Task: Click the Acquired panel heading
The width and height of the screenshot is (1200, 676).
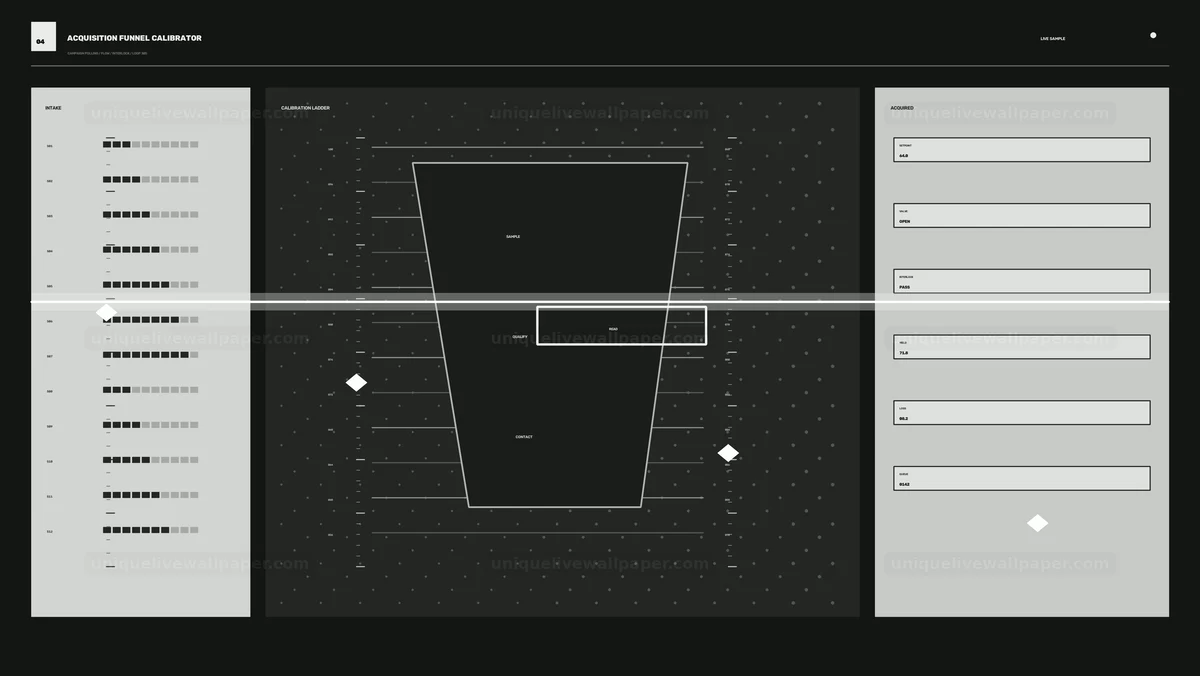Action: click(902, 108)
